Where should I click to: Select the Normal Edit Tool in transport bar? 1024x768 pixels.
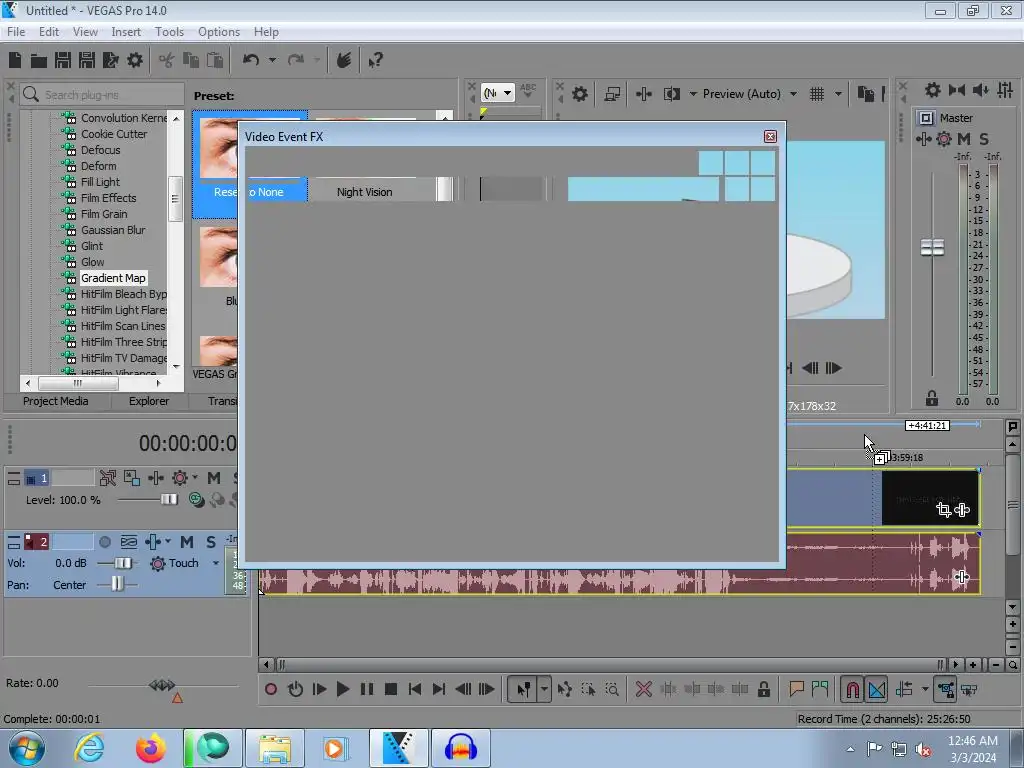[524, 690]
